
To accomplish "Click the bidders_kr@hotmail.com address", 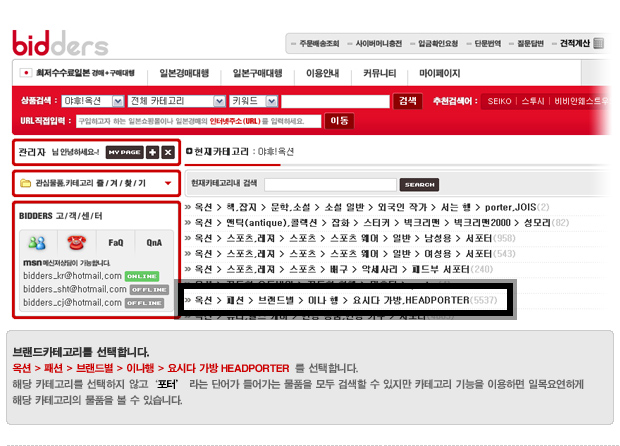I will point(72,276).
